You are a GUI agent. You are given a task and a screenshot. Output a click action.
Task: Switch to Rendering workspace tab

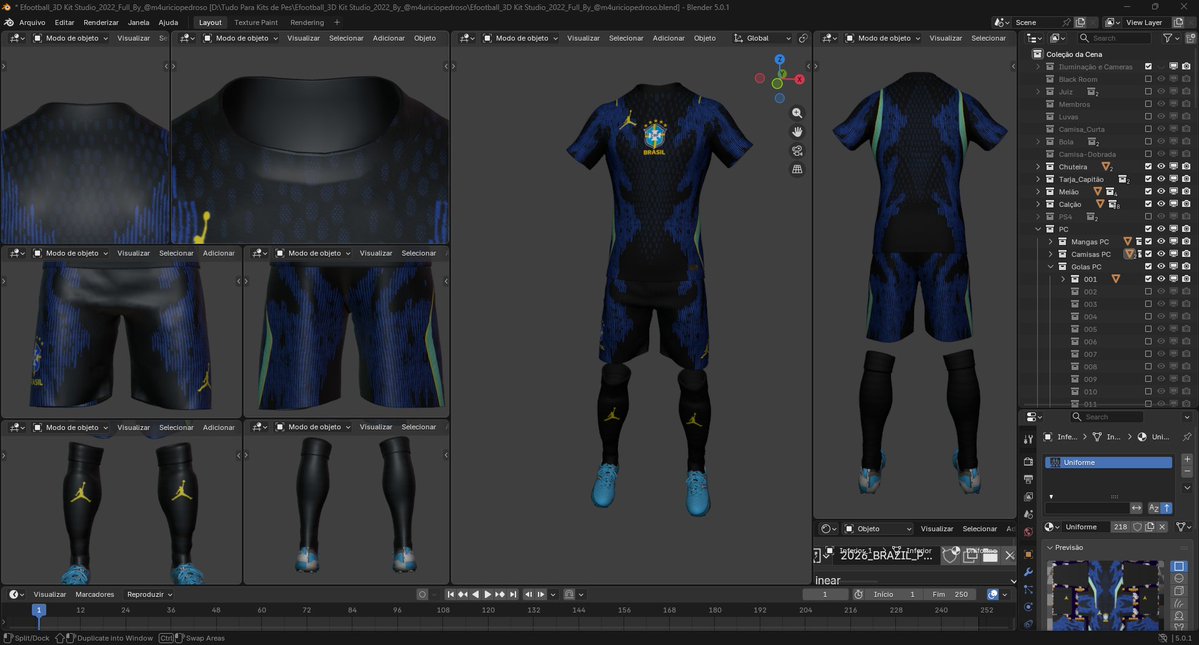(x=307, y=22)
